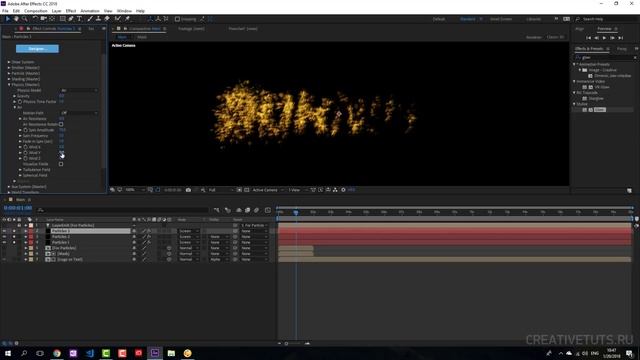Select the Unified Camera tool

43,19
